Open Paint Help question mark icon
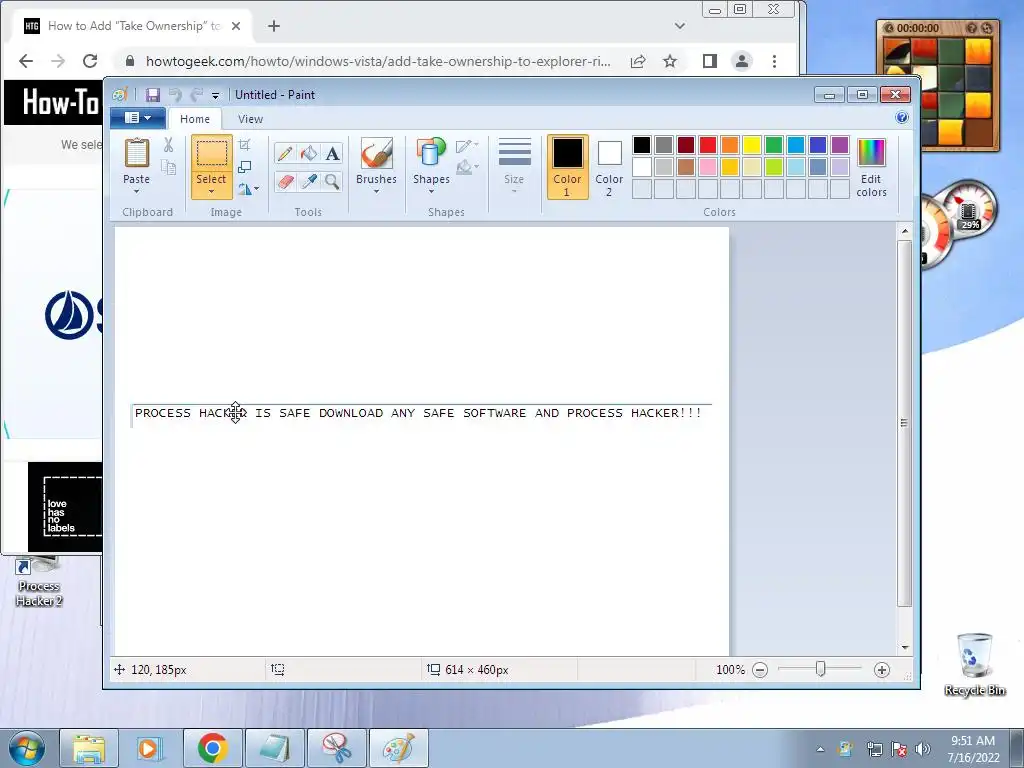Image resolution: width=1024 pixels, height=768 pixels. 902,118
